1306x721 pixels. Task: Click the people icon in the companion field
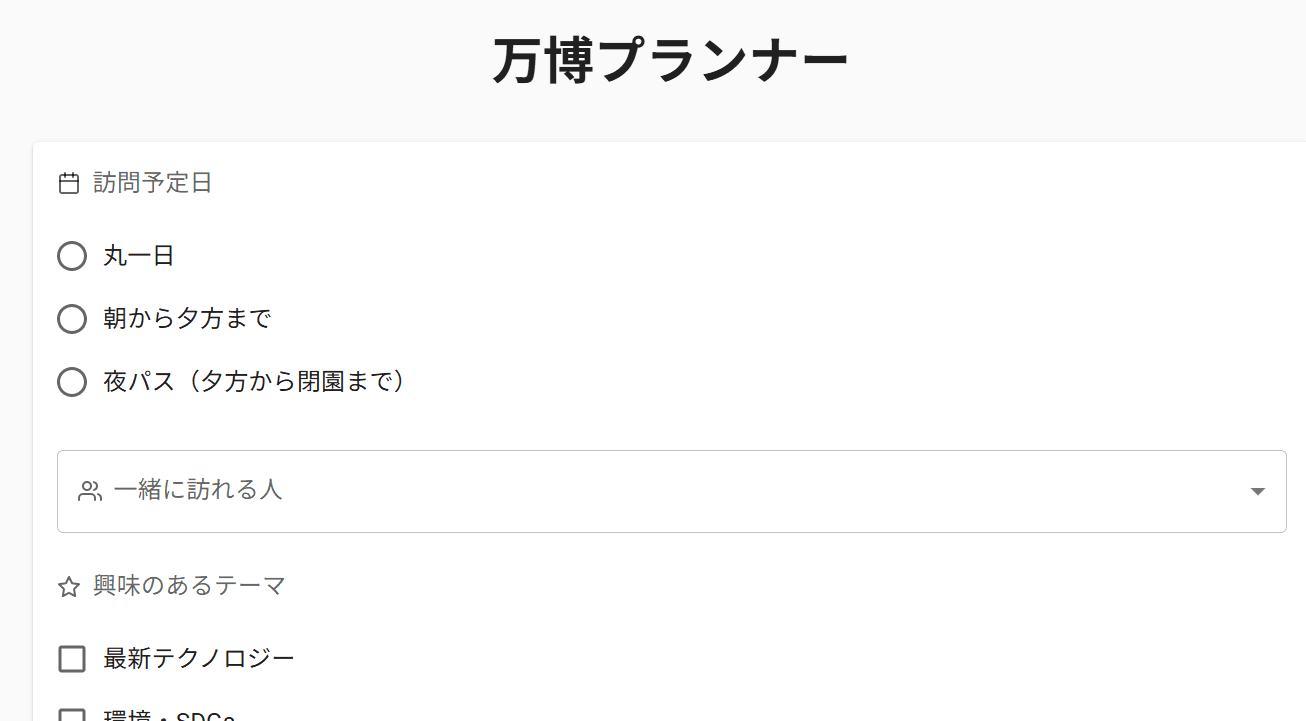point(90,491)
